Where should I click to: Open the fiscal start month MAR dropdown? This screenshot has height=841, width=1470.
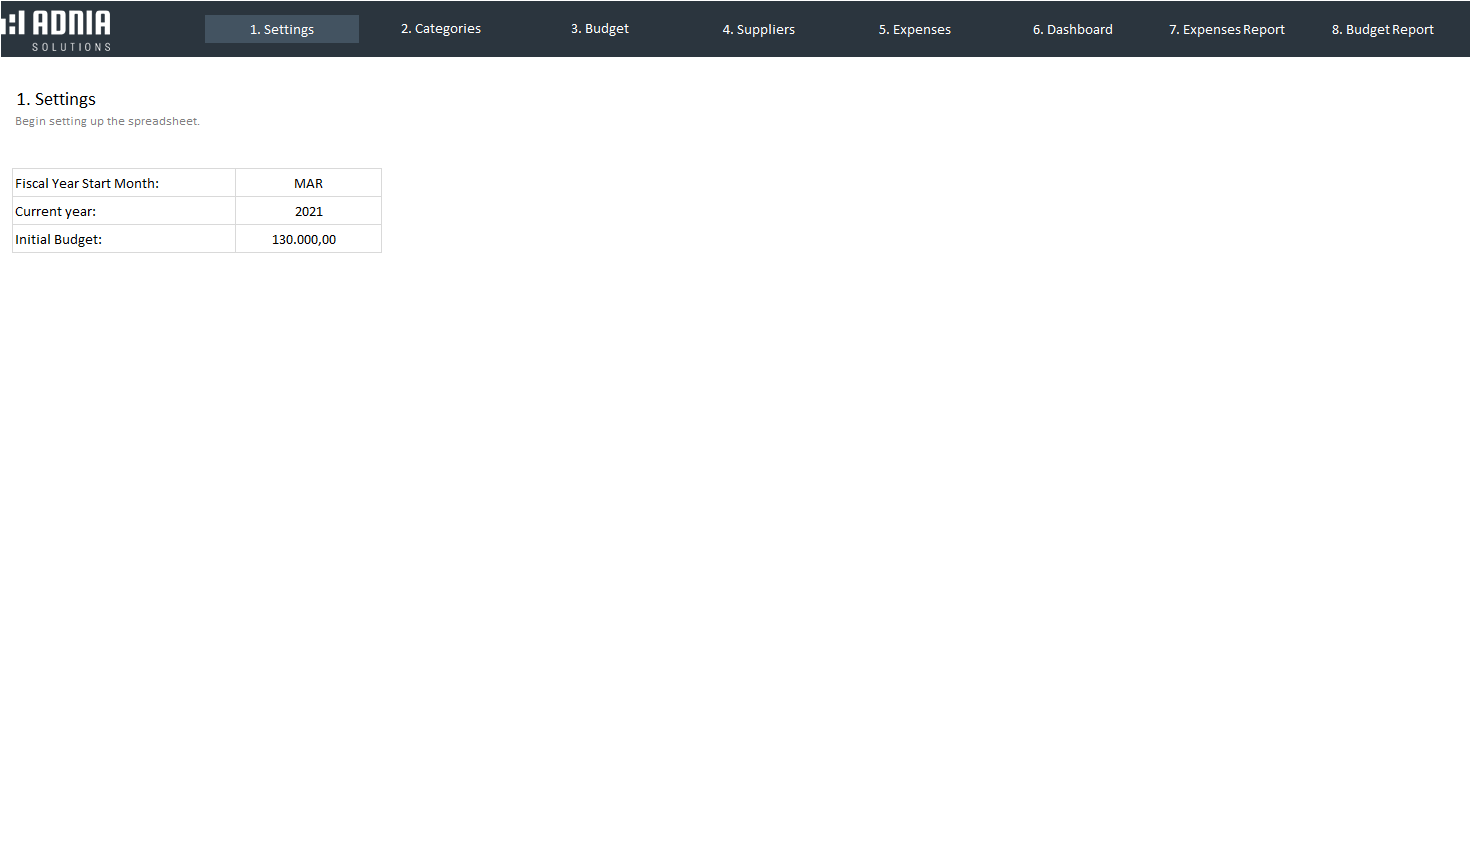tap(308, 183)
